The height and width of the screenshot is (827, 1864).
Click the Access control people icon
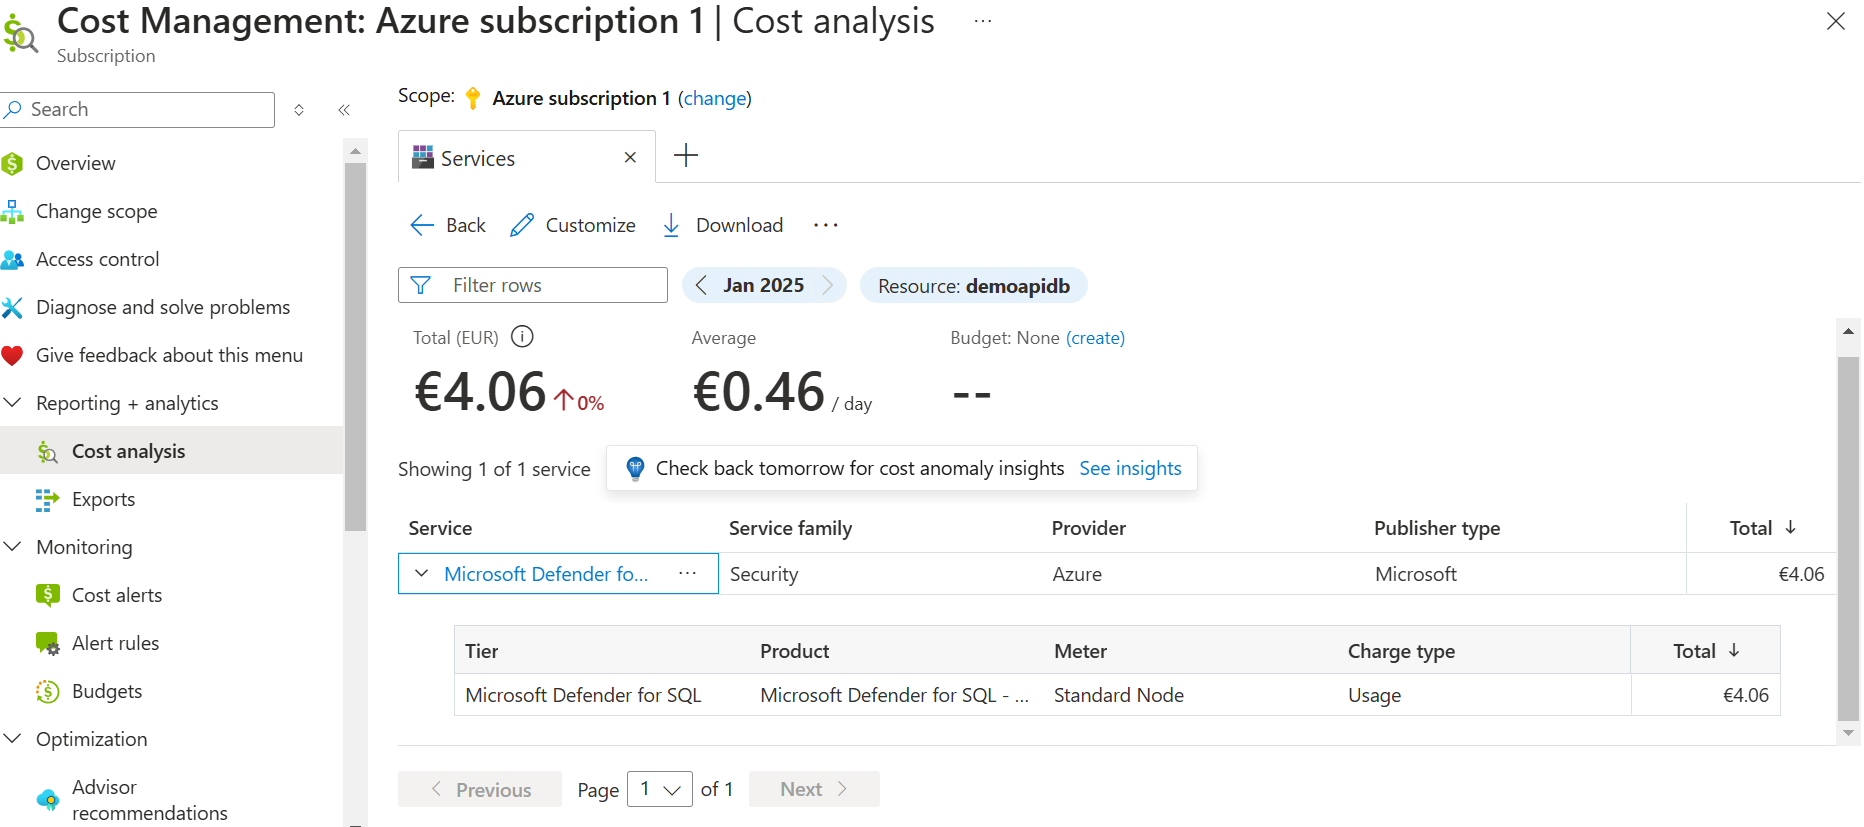(x=12, y=260)
